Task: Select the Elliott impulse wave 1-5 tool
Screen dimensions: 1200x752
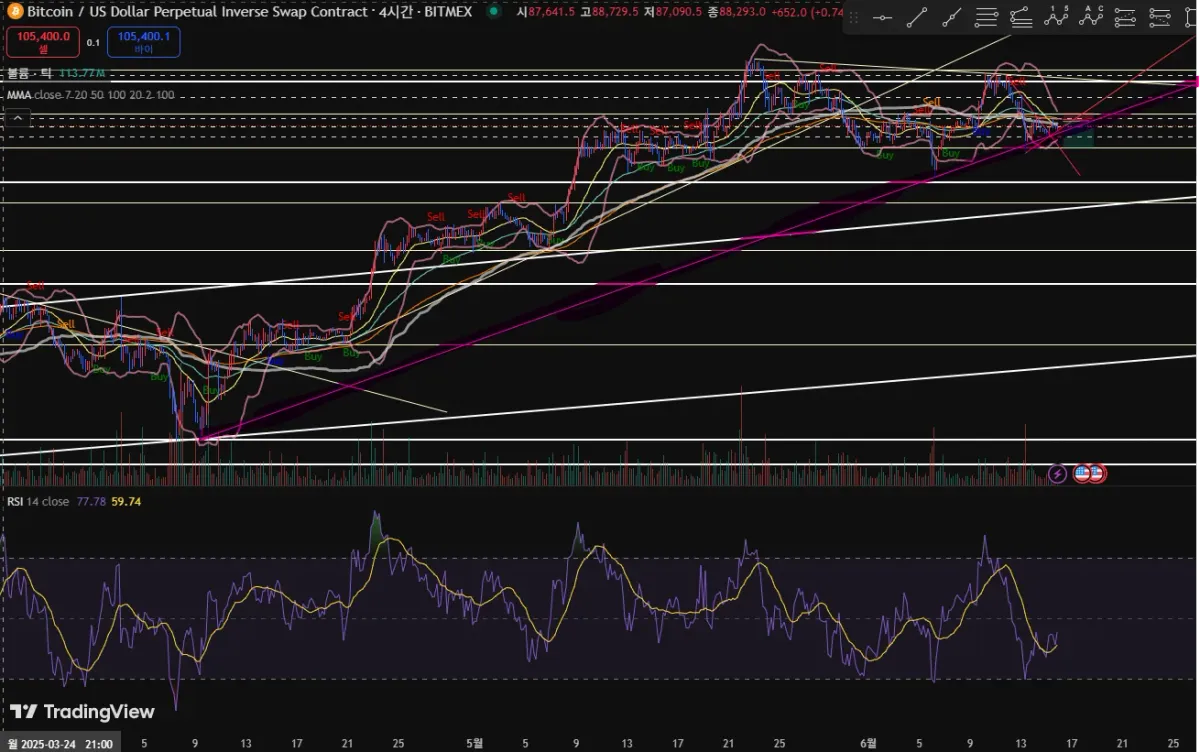Action: click(x=1056, y=17)
